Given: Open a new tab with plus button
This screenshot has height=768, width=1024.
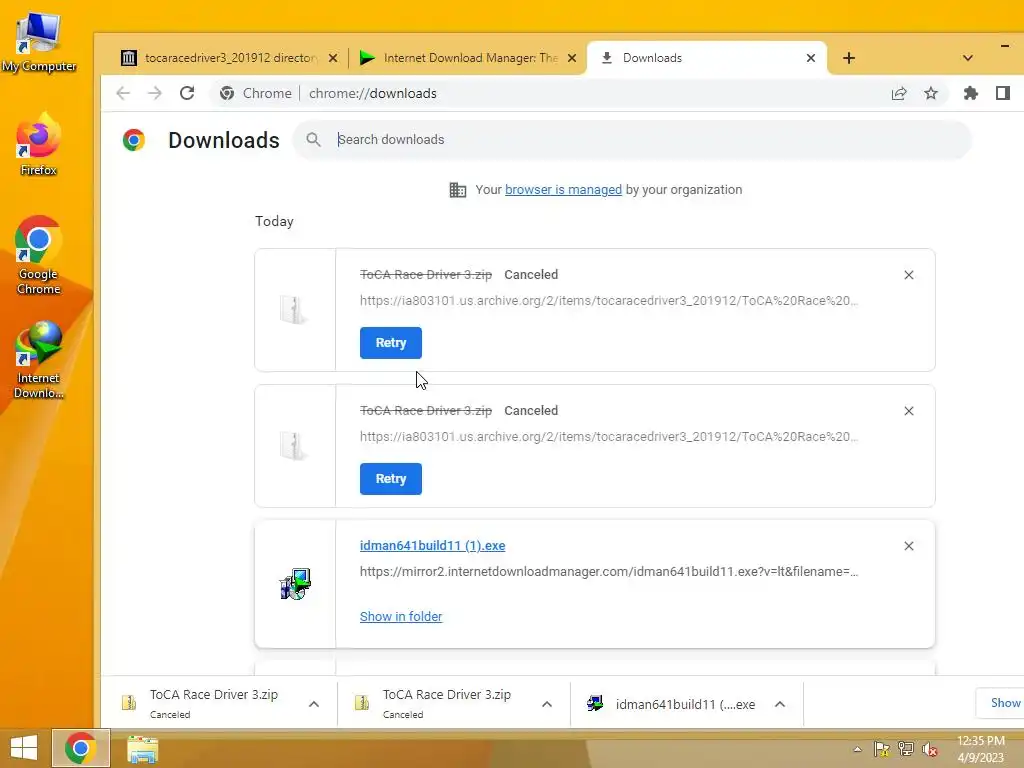Looking at the screenshot, I should tap(848, 58).
